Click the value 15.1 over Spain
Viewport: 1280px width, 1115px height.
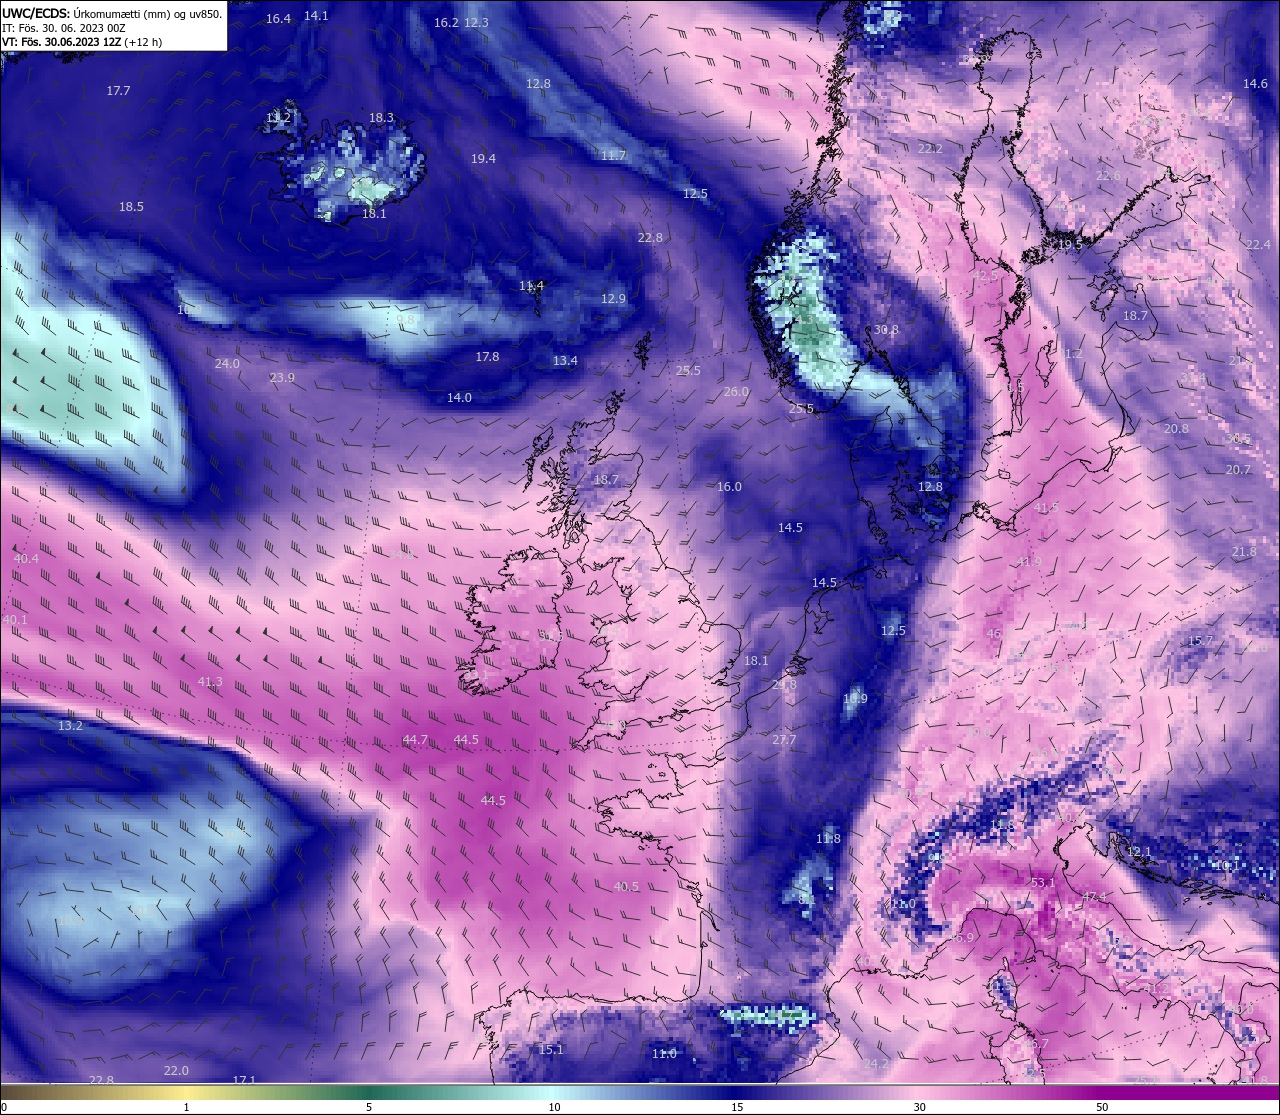[x=551, y=1049]
